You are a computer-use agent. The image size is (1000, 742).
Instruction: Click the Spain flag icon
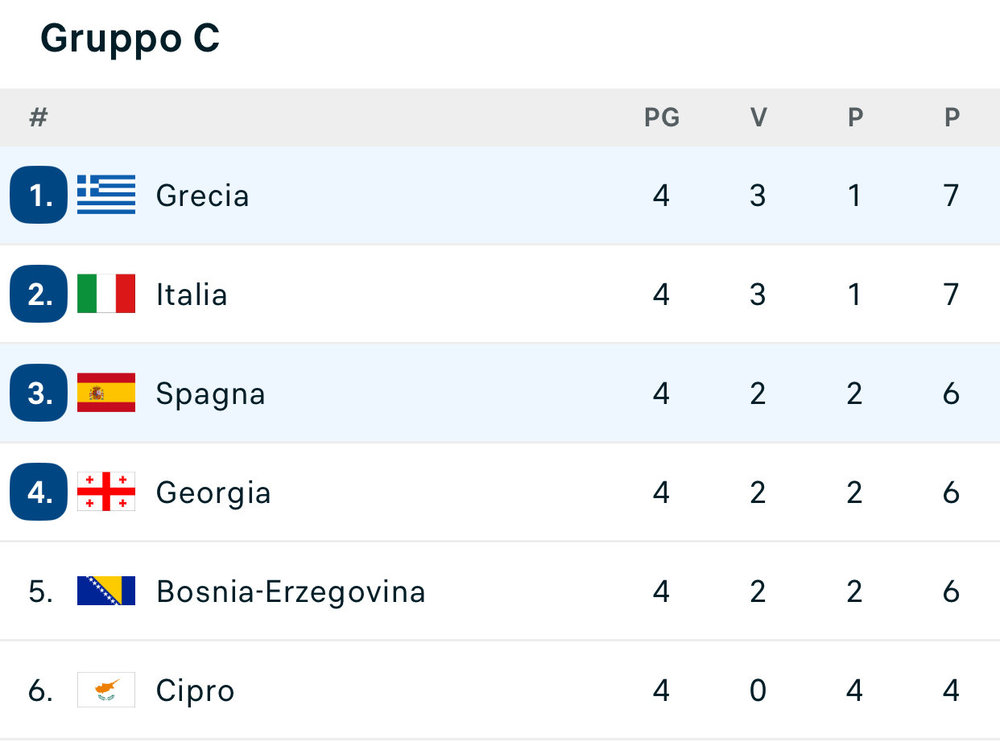coord(106,392)
